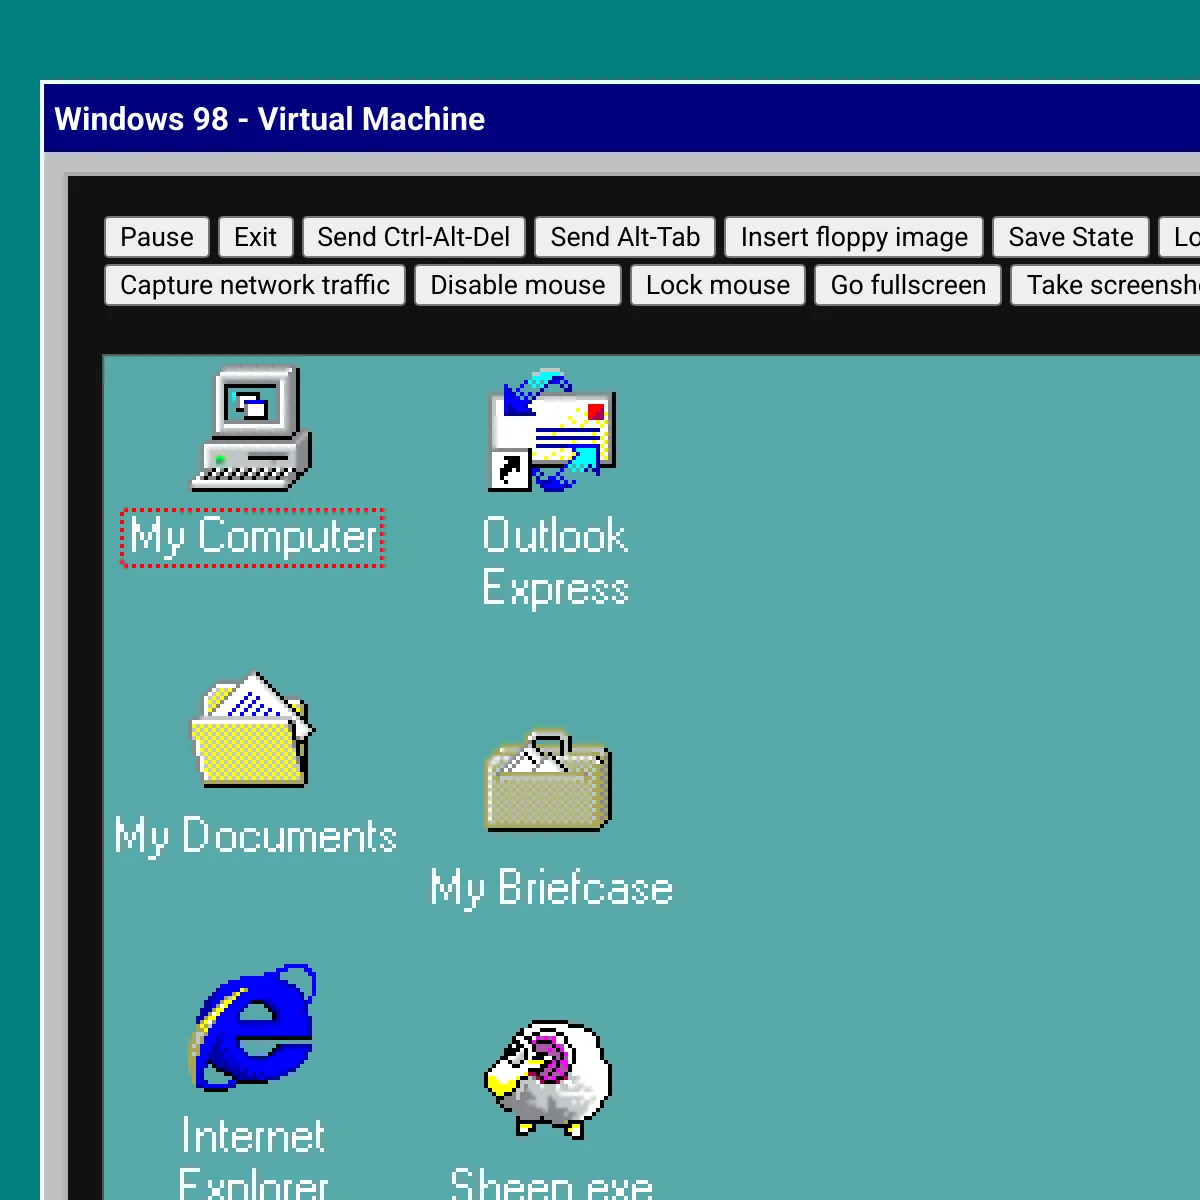The image size is (1200, 1200).
Task: Select the Sheep.exe sheep icon
Action: (548, 1080)
